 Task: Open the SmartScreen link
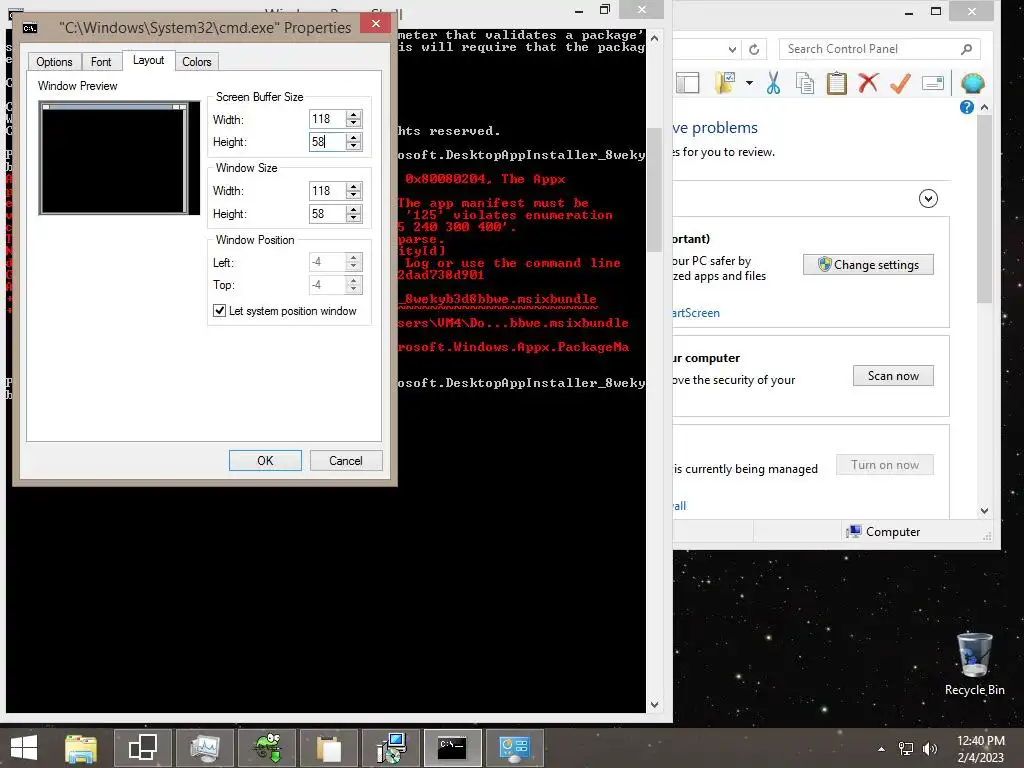(x=696, y=313)
